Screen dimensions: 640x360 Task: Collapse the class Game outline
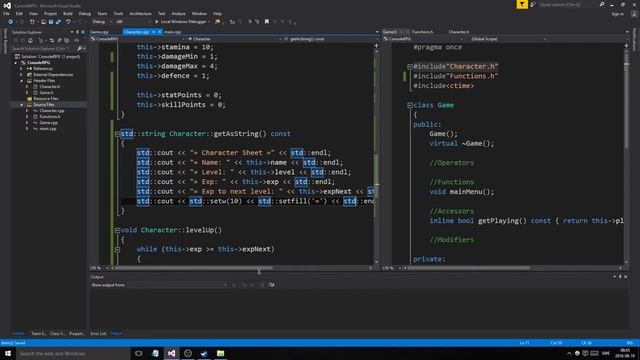pyautogui.click(x=410, y=105)
